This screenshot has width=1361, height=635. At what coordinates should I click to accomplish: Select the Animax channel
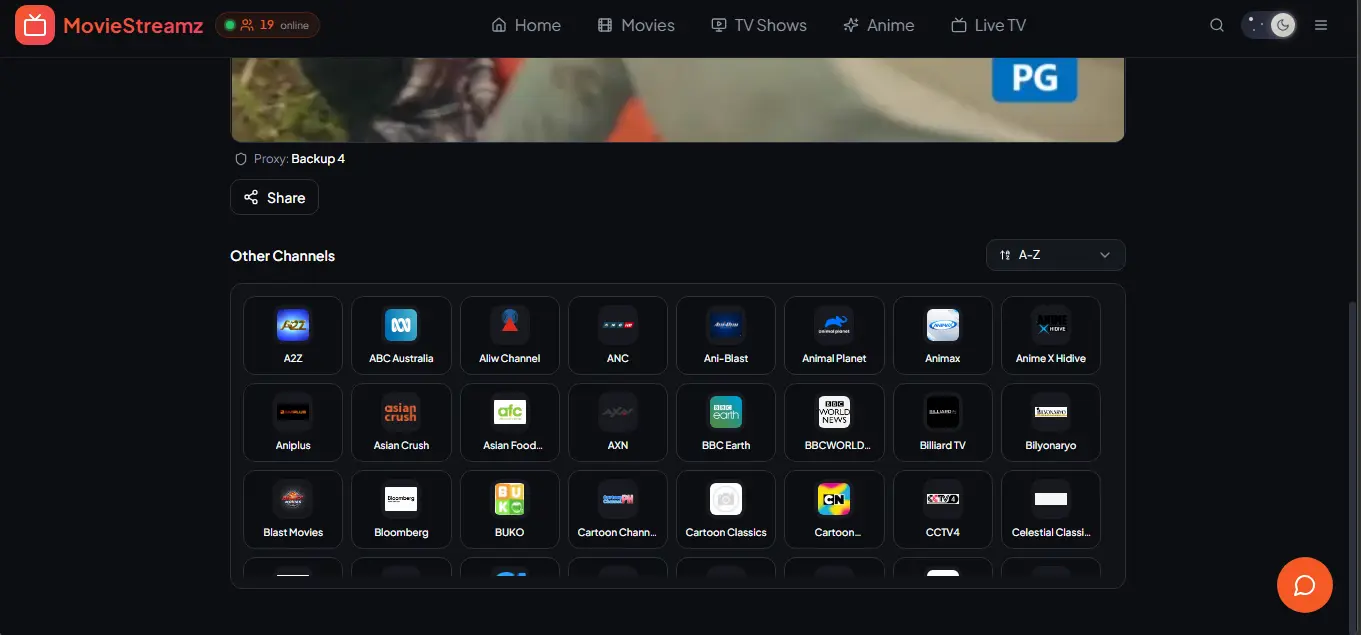(943, 335)
